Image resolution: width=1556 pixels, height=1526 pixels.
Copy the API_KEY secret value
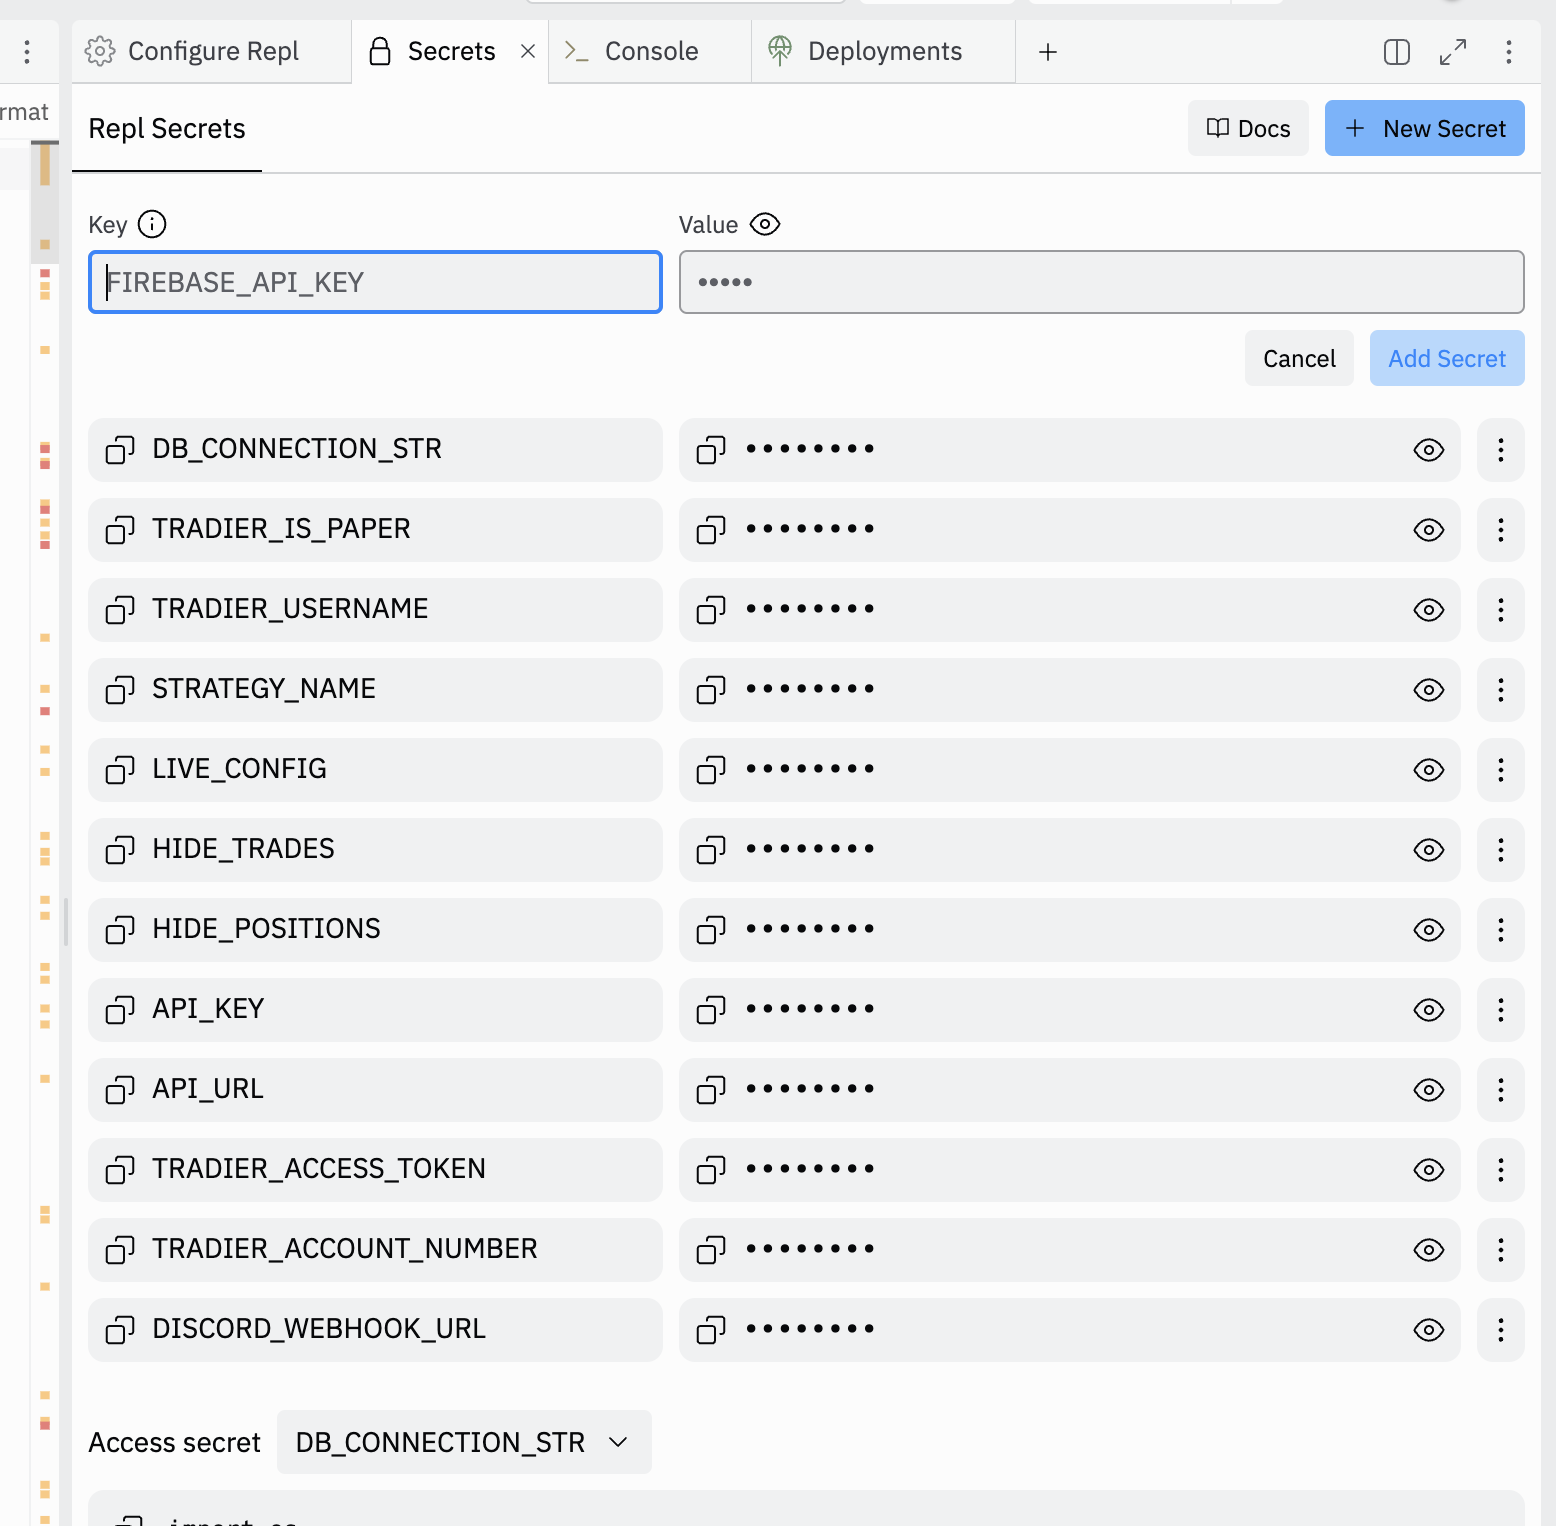[x=711, y=1010]
